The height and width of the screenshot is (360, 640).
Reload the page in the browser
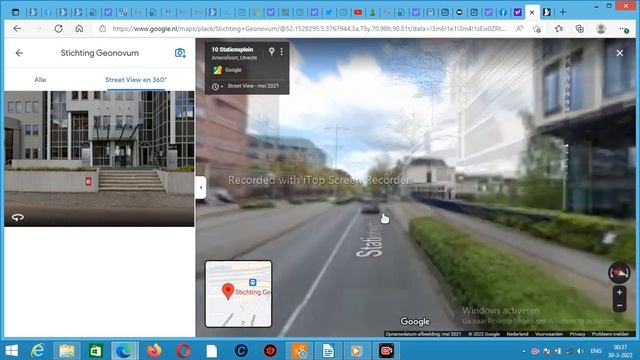click(59, 29)
